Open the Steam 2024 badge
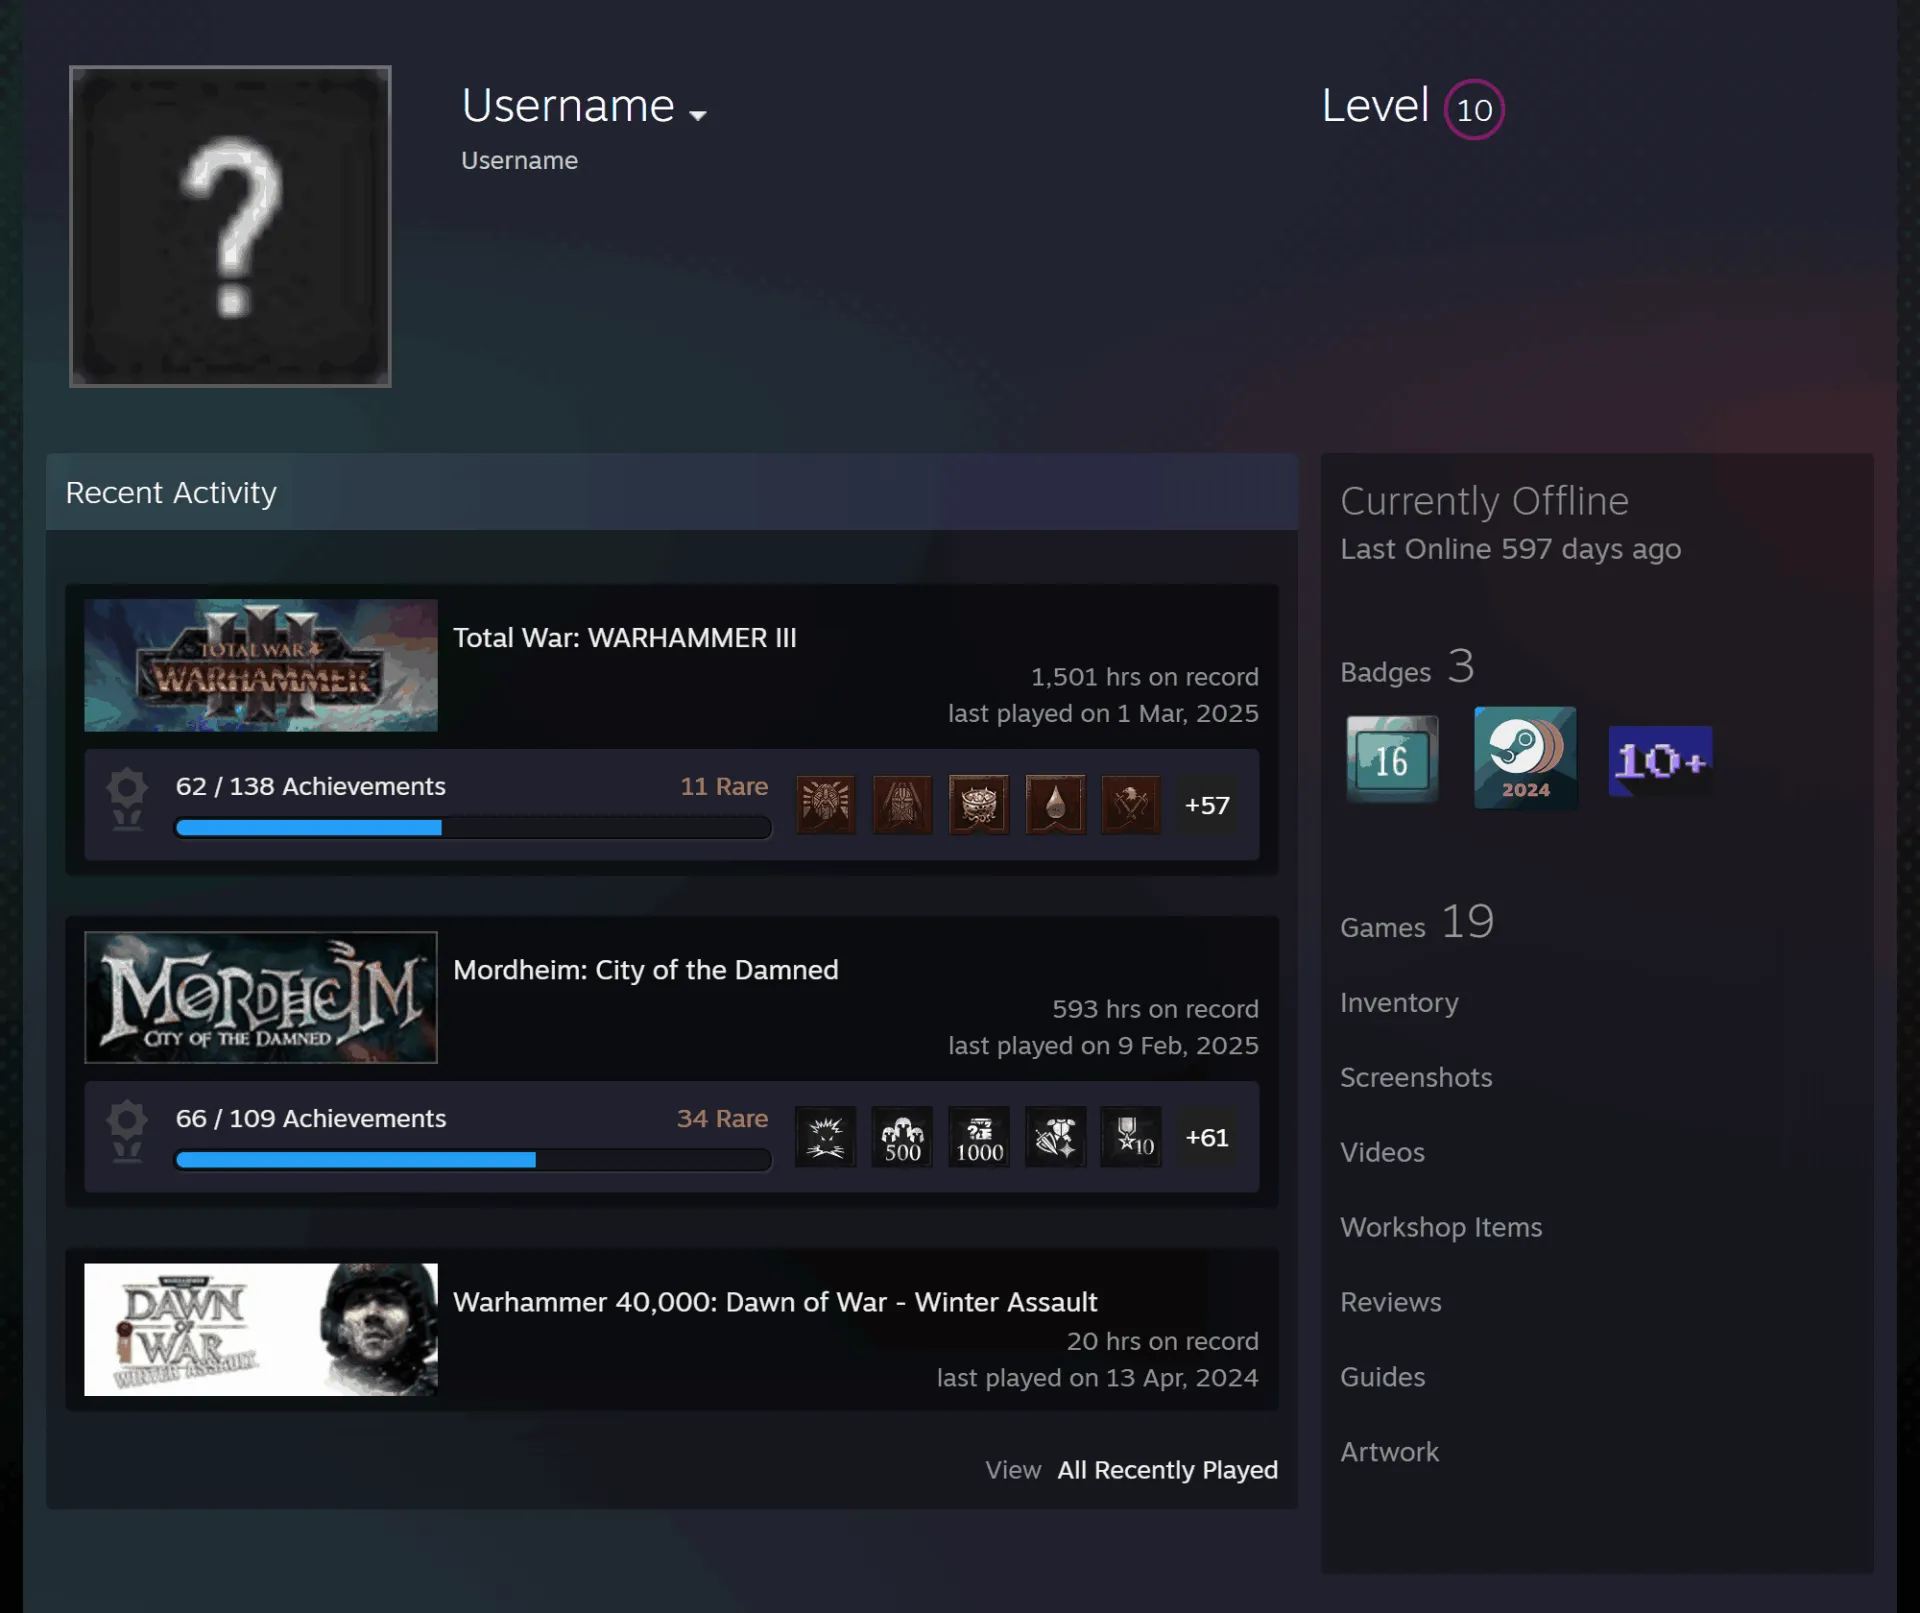This screenshot has height=1613, width=1920. point(1525,758)
